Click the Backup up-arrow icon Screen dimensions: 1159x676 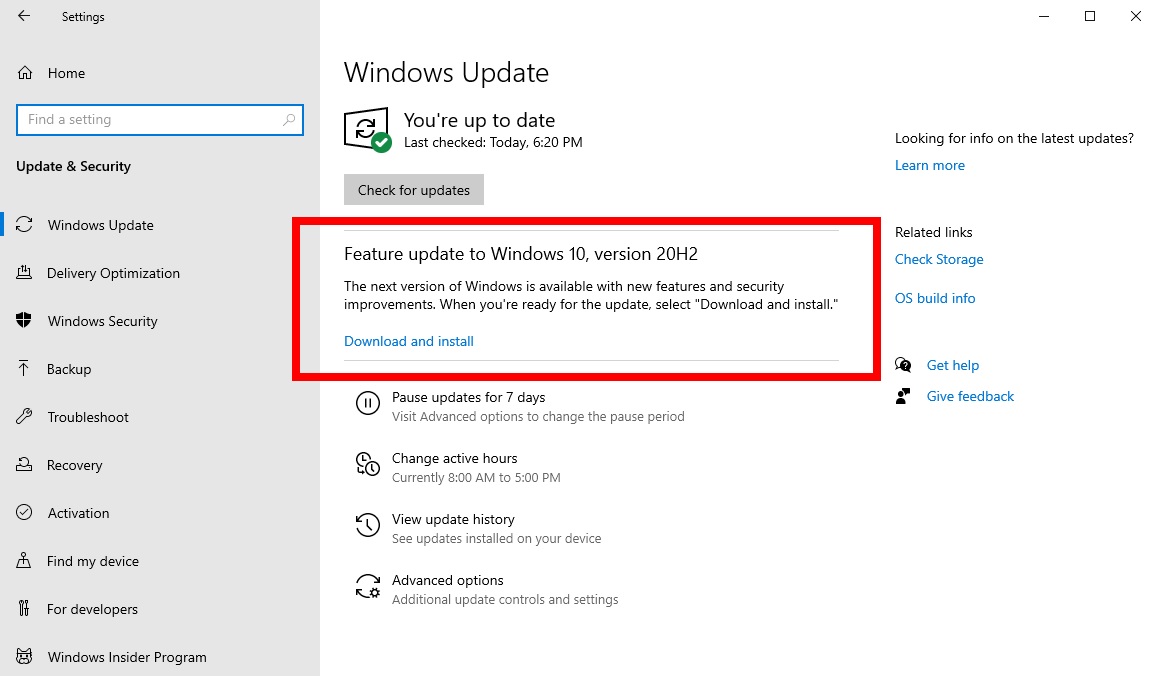[x=24, y=369]
